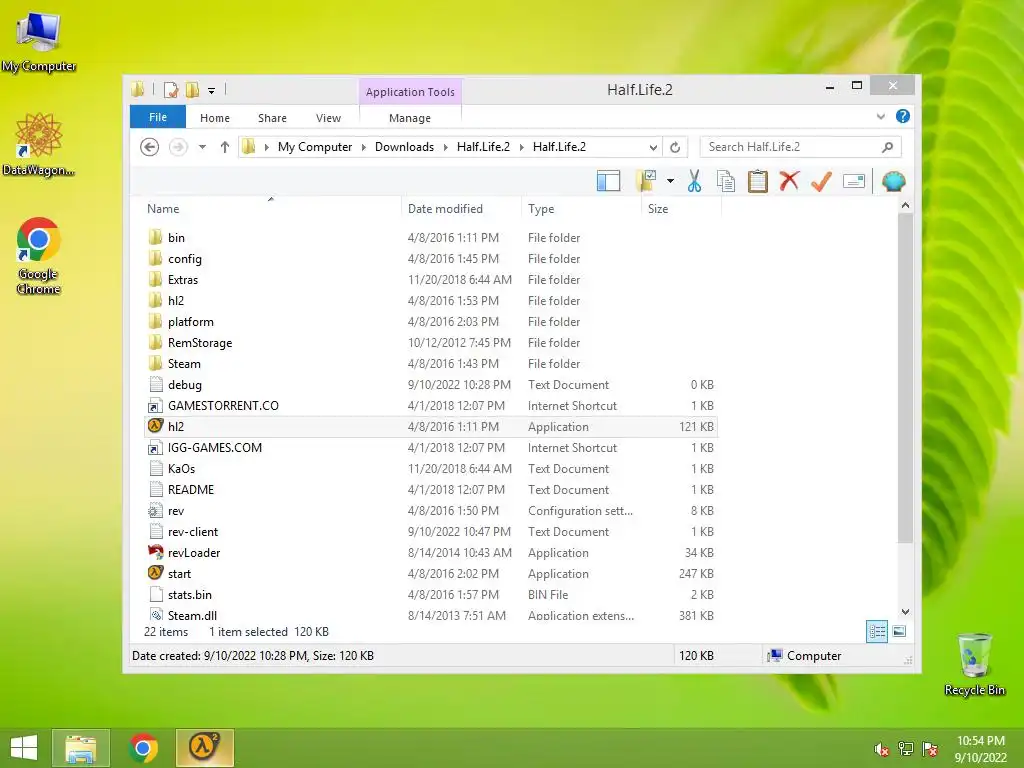Click My Computer in the address path

pyautogui.click(x=315, y=147)
